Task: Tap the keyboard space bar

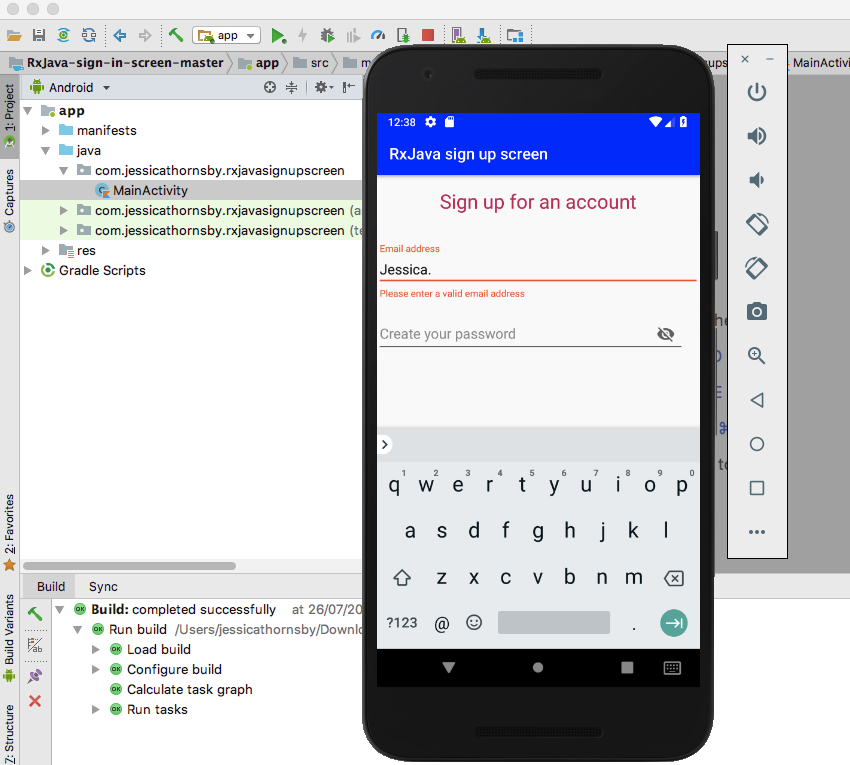Action: 553,622
